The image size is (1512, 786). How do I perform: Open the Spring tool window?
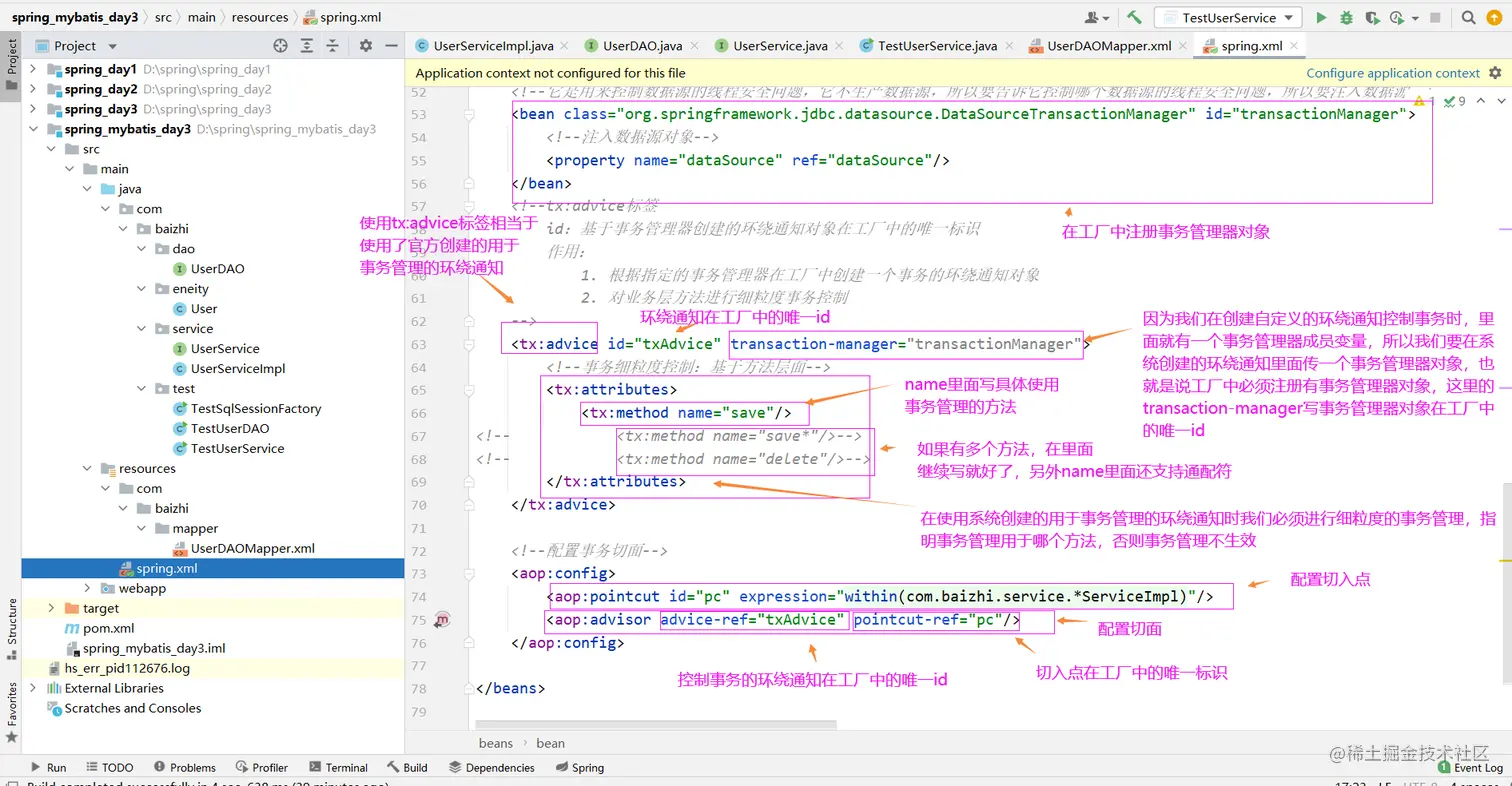[x=579, y=767]
